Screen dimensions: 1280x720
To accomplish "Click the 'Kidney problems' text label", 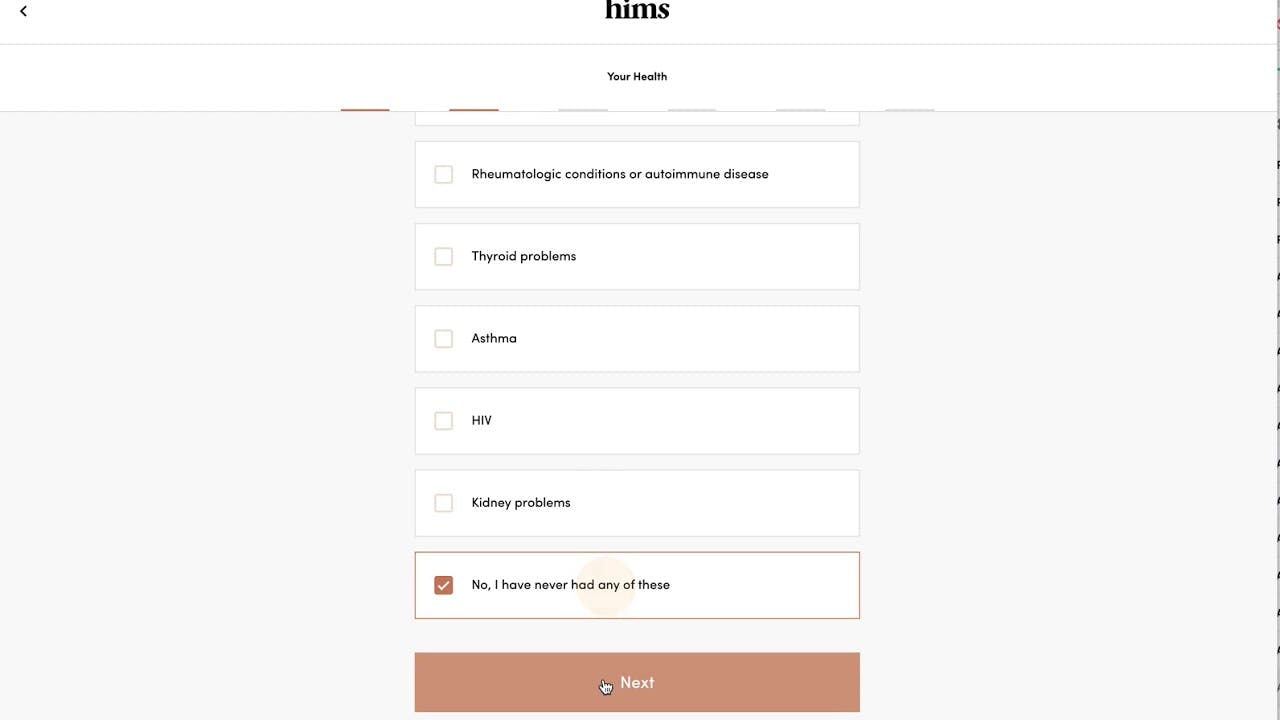I will 520,502.
